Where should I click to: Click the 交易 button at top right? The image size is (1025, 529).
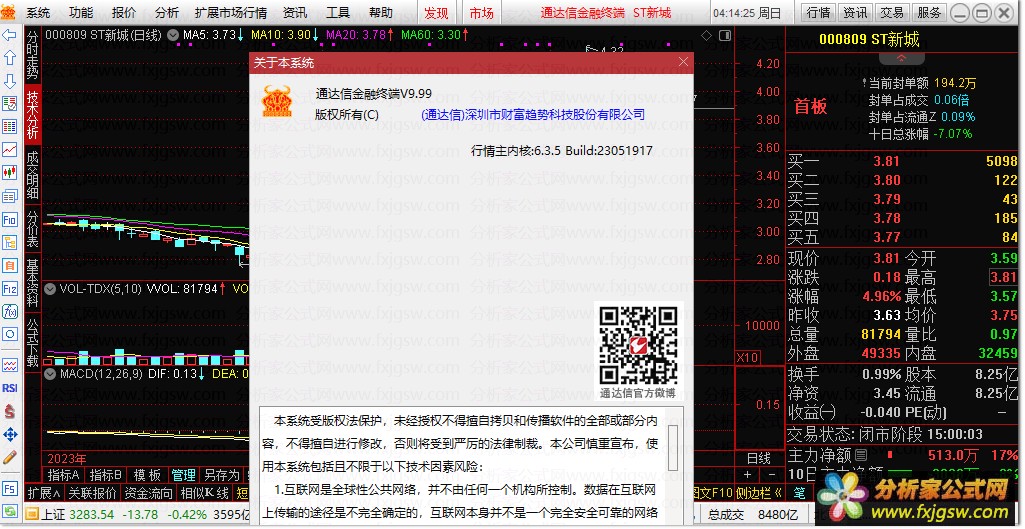point(892,12)
